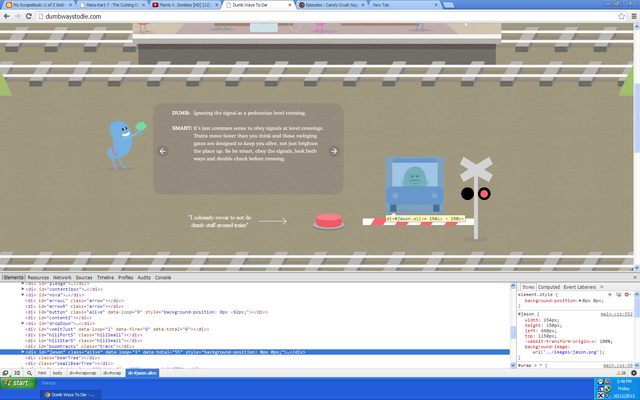Click the dock/undock DevTools icon
Image resolution: width=640 pixels, height=400 pixels.
point(5,373)
